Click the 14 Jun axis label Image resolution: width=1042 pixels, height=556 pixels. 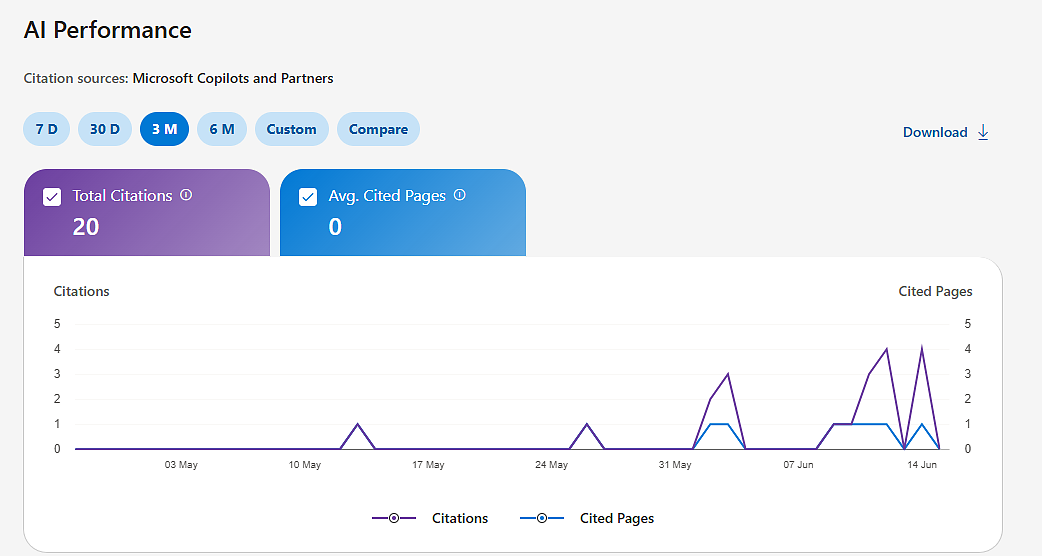[x=922, y=464]
